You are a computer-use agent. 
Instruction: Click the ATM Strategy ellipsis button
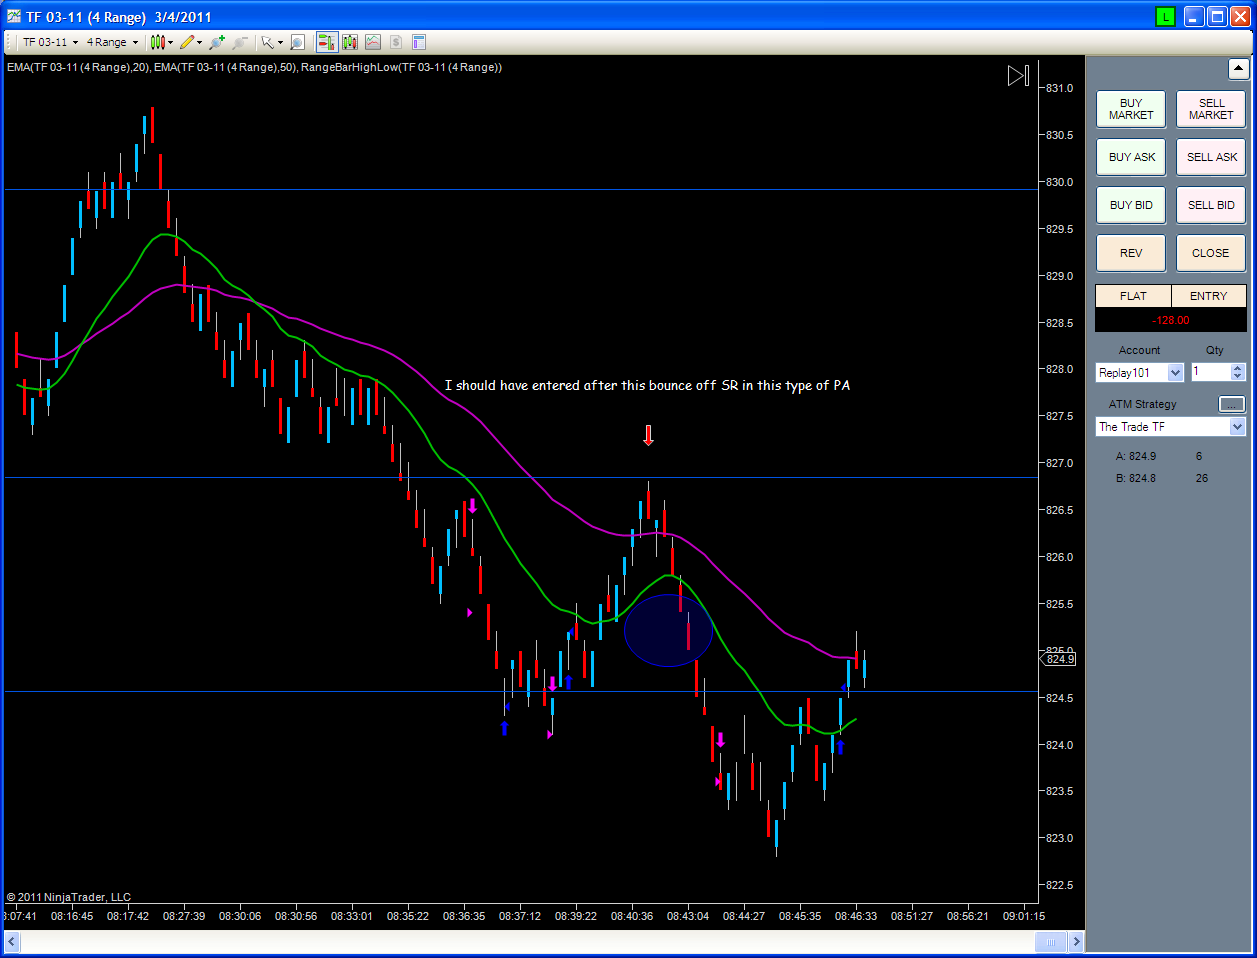pos(1232,404)
